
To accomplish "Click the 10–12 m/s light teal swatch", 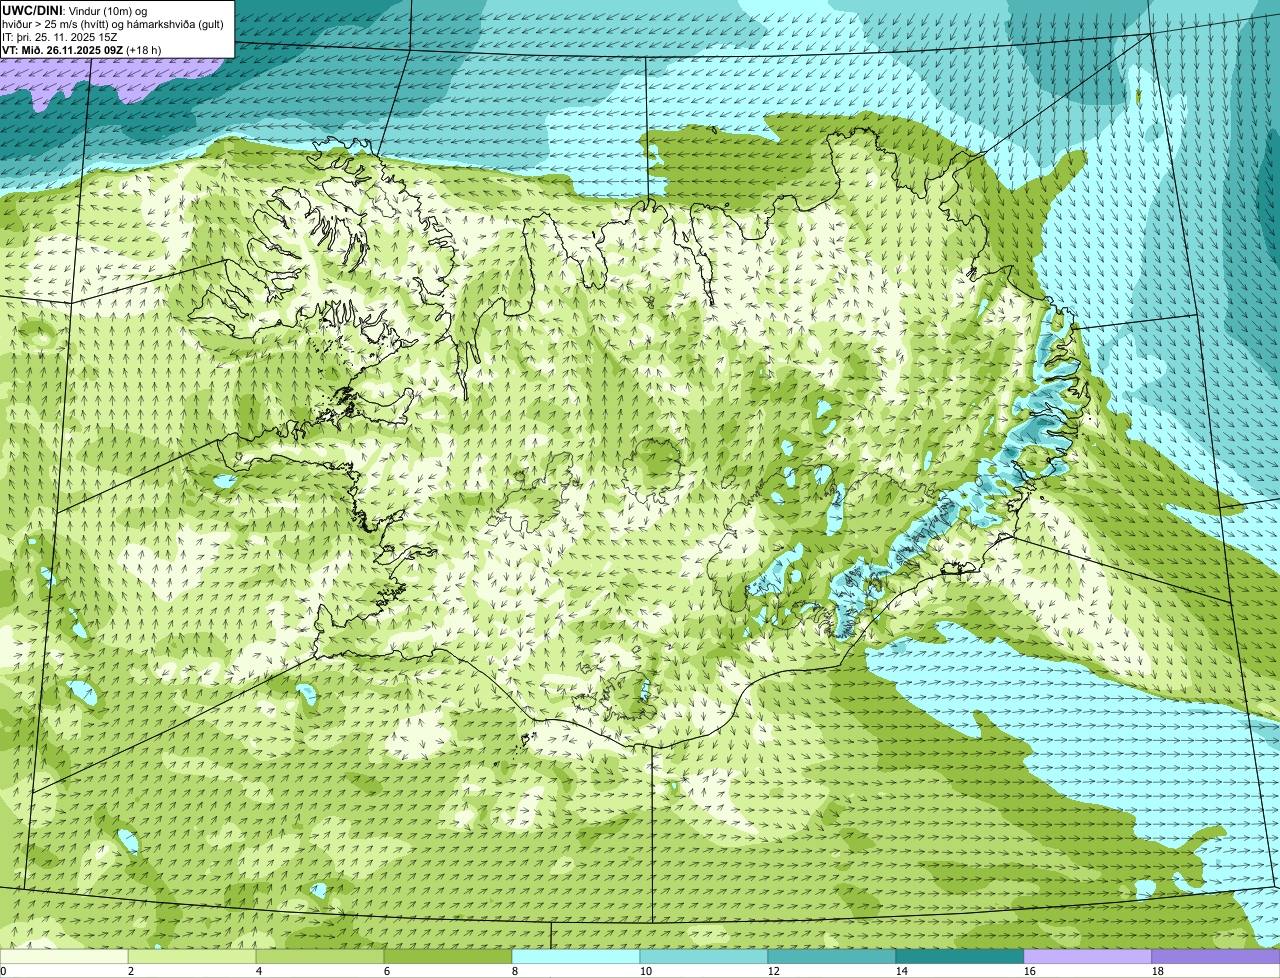I will [x=704, y=956].
